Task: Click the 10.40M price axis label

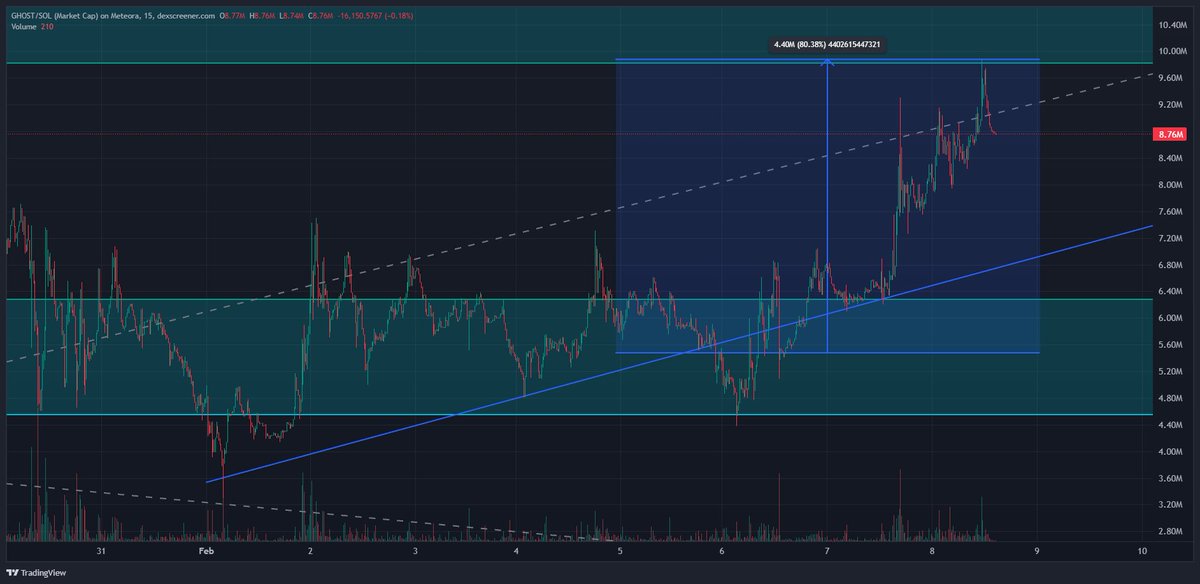Action: point(1172,24)
